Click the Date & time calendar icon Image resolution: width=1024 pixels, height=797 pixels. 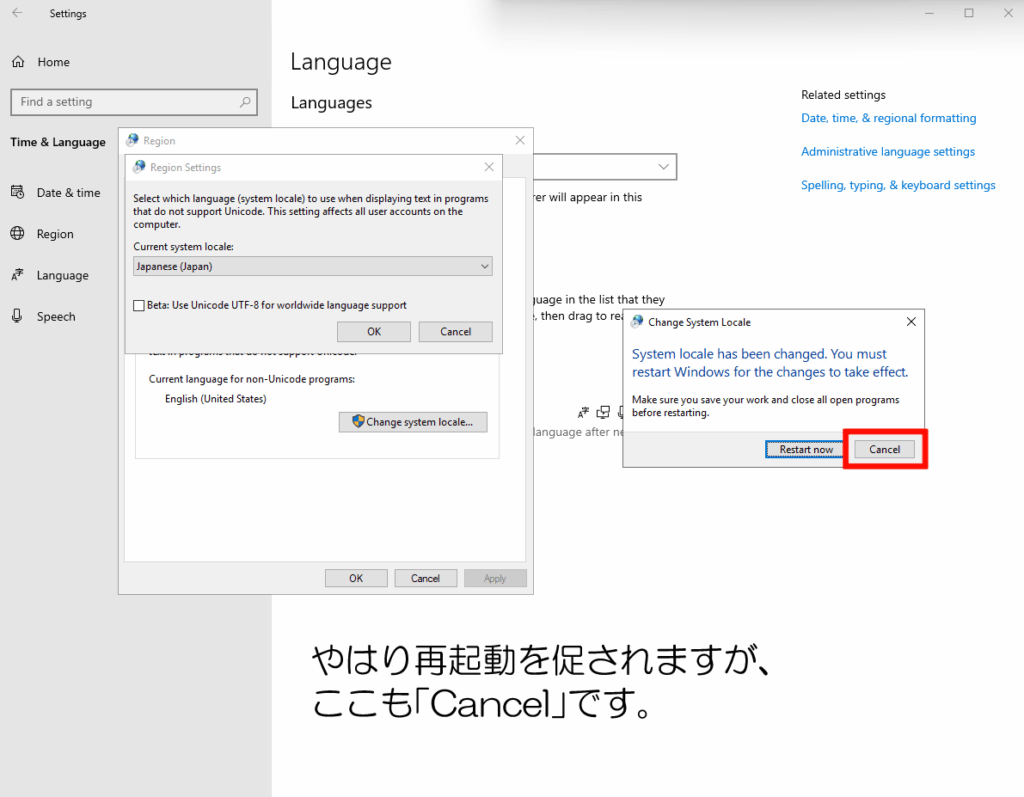click(18, 193)
